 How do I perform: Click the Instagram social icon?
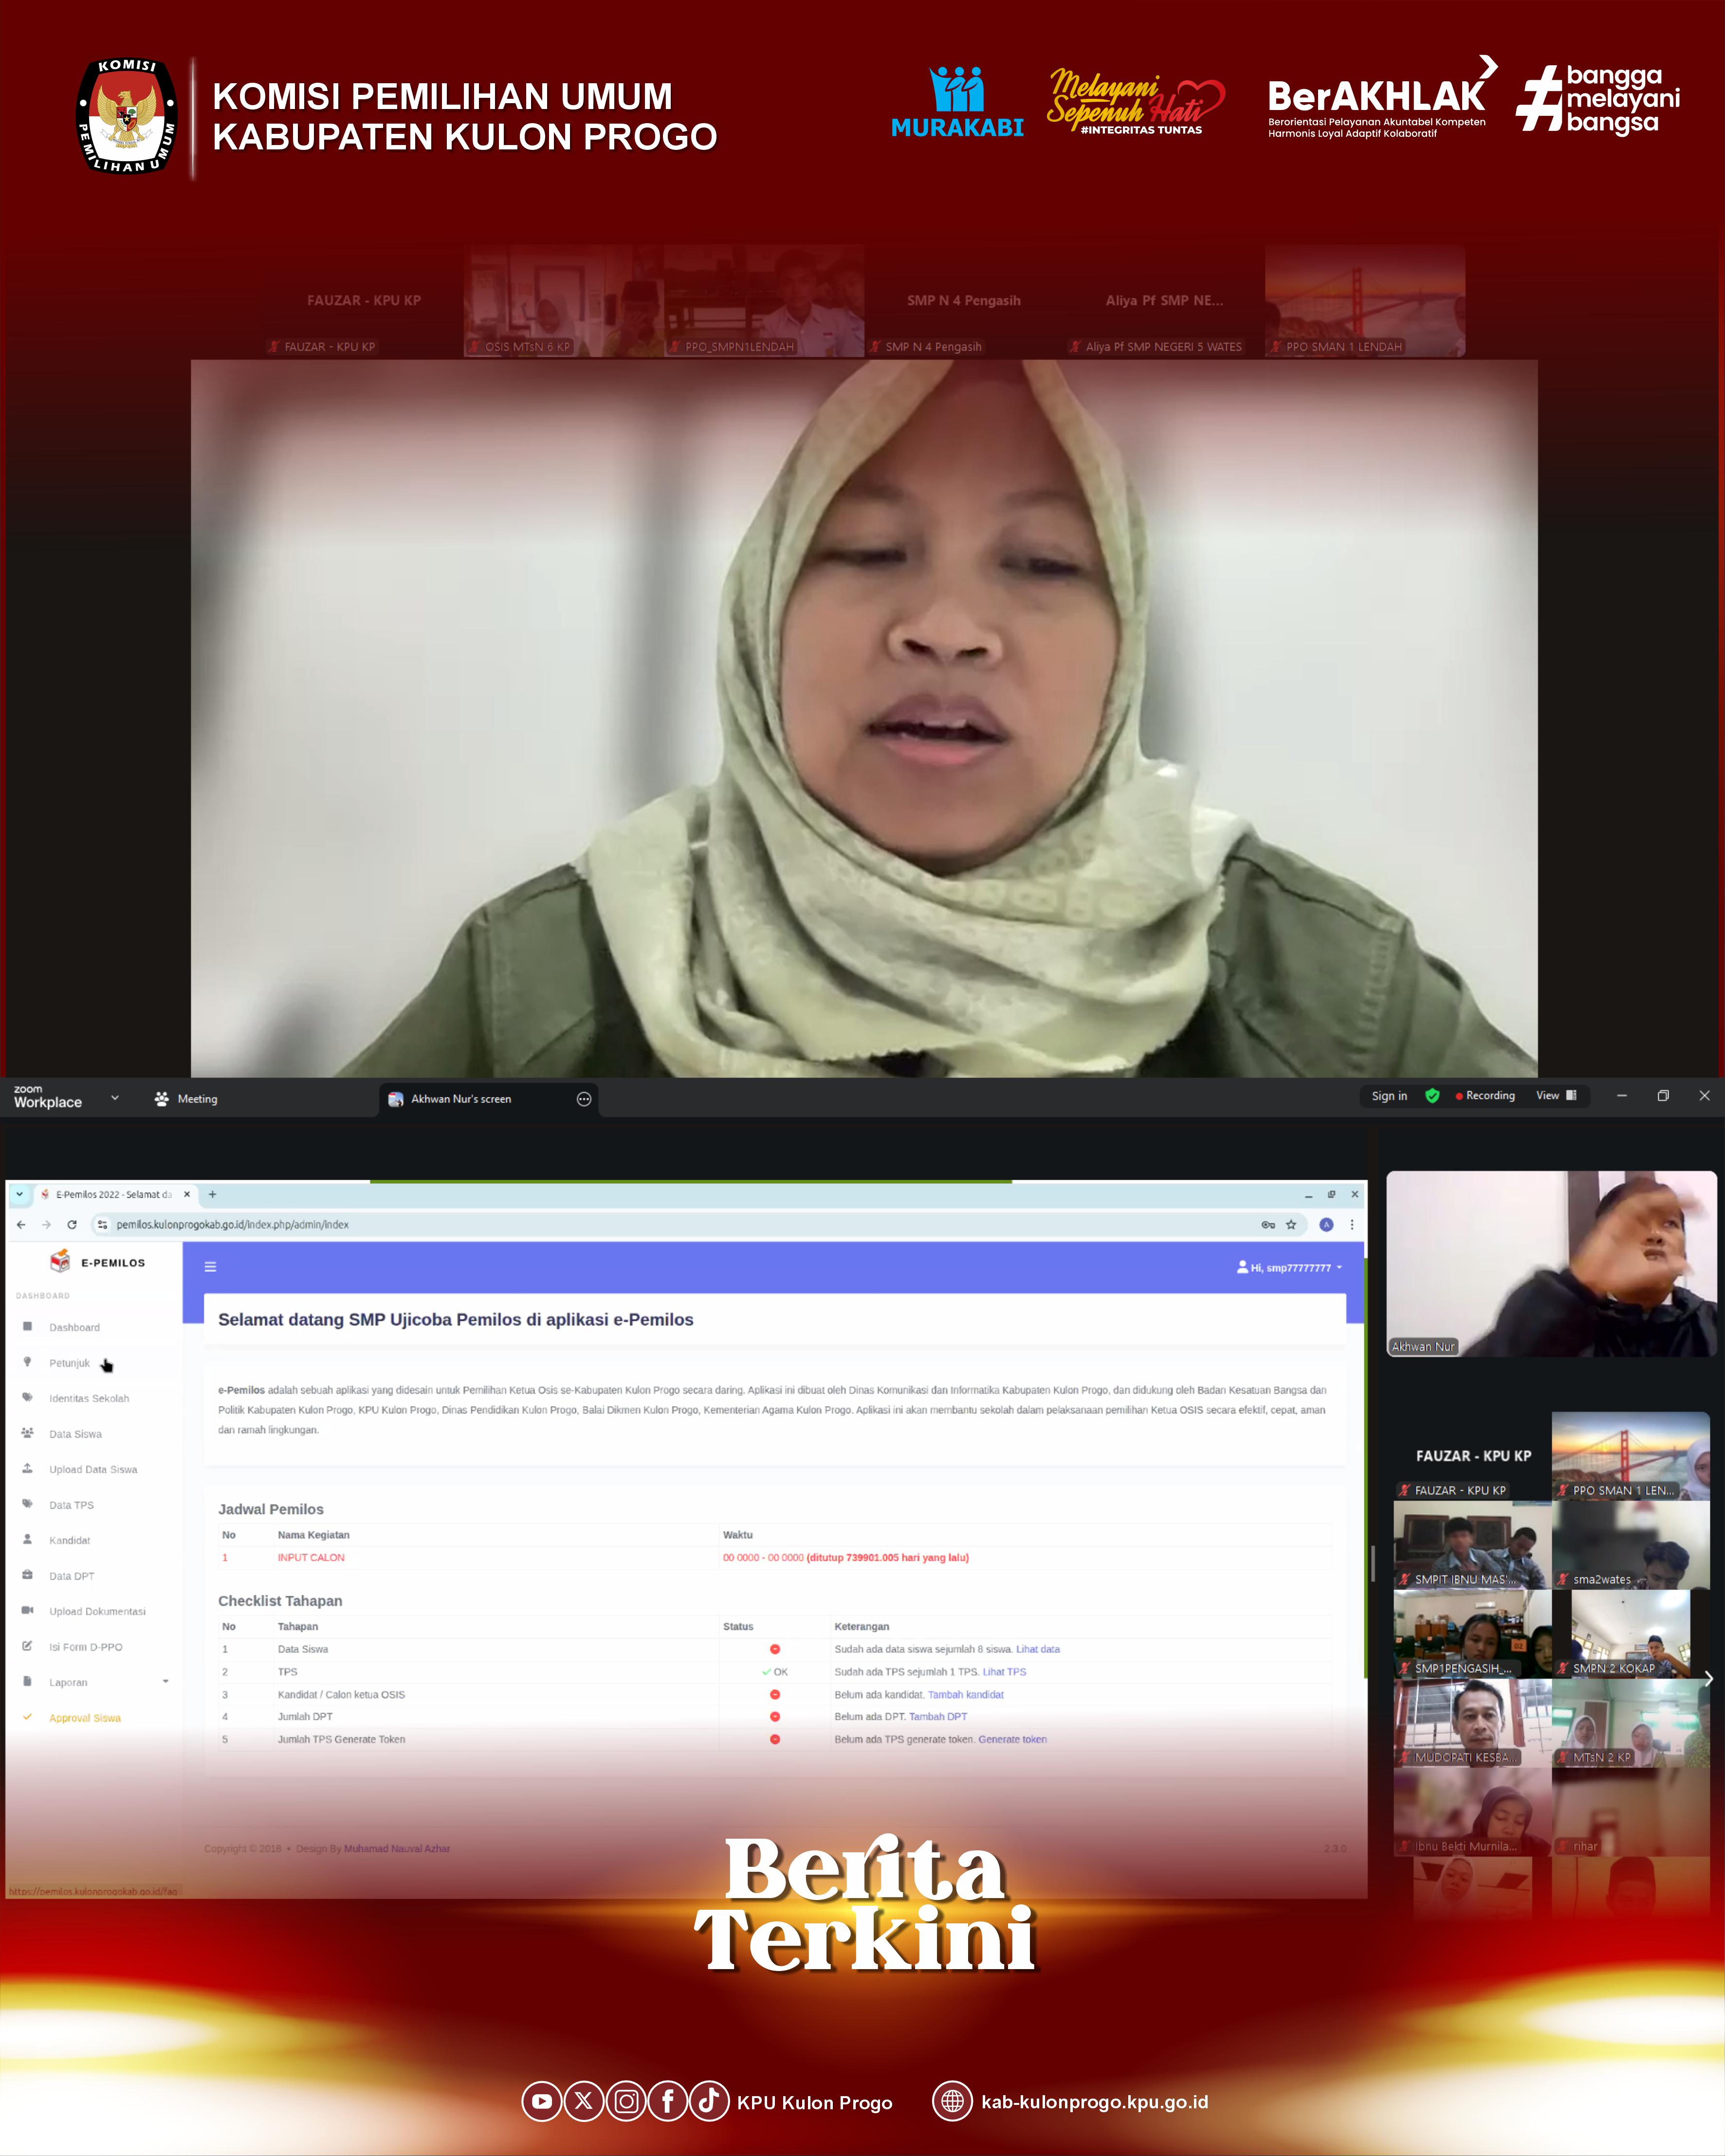click(x=626, y=2101)
